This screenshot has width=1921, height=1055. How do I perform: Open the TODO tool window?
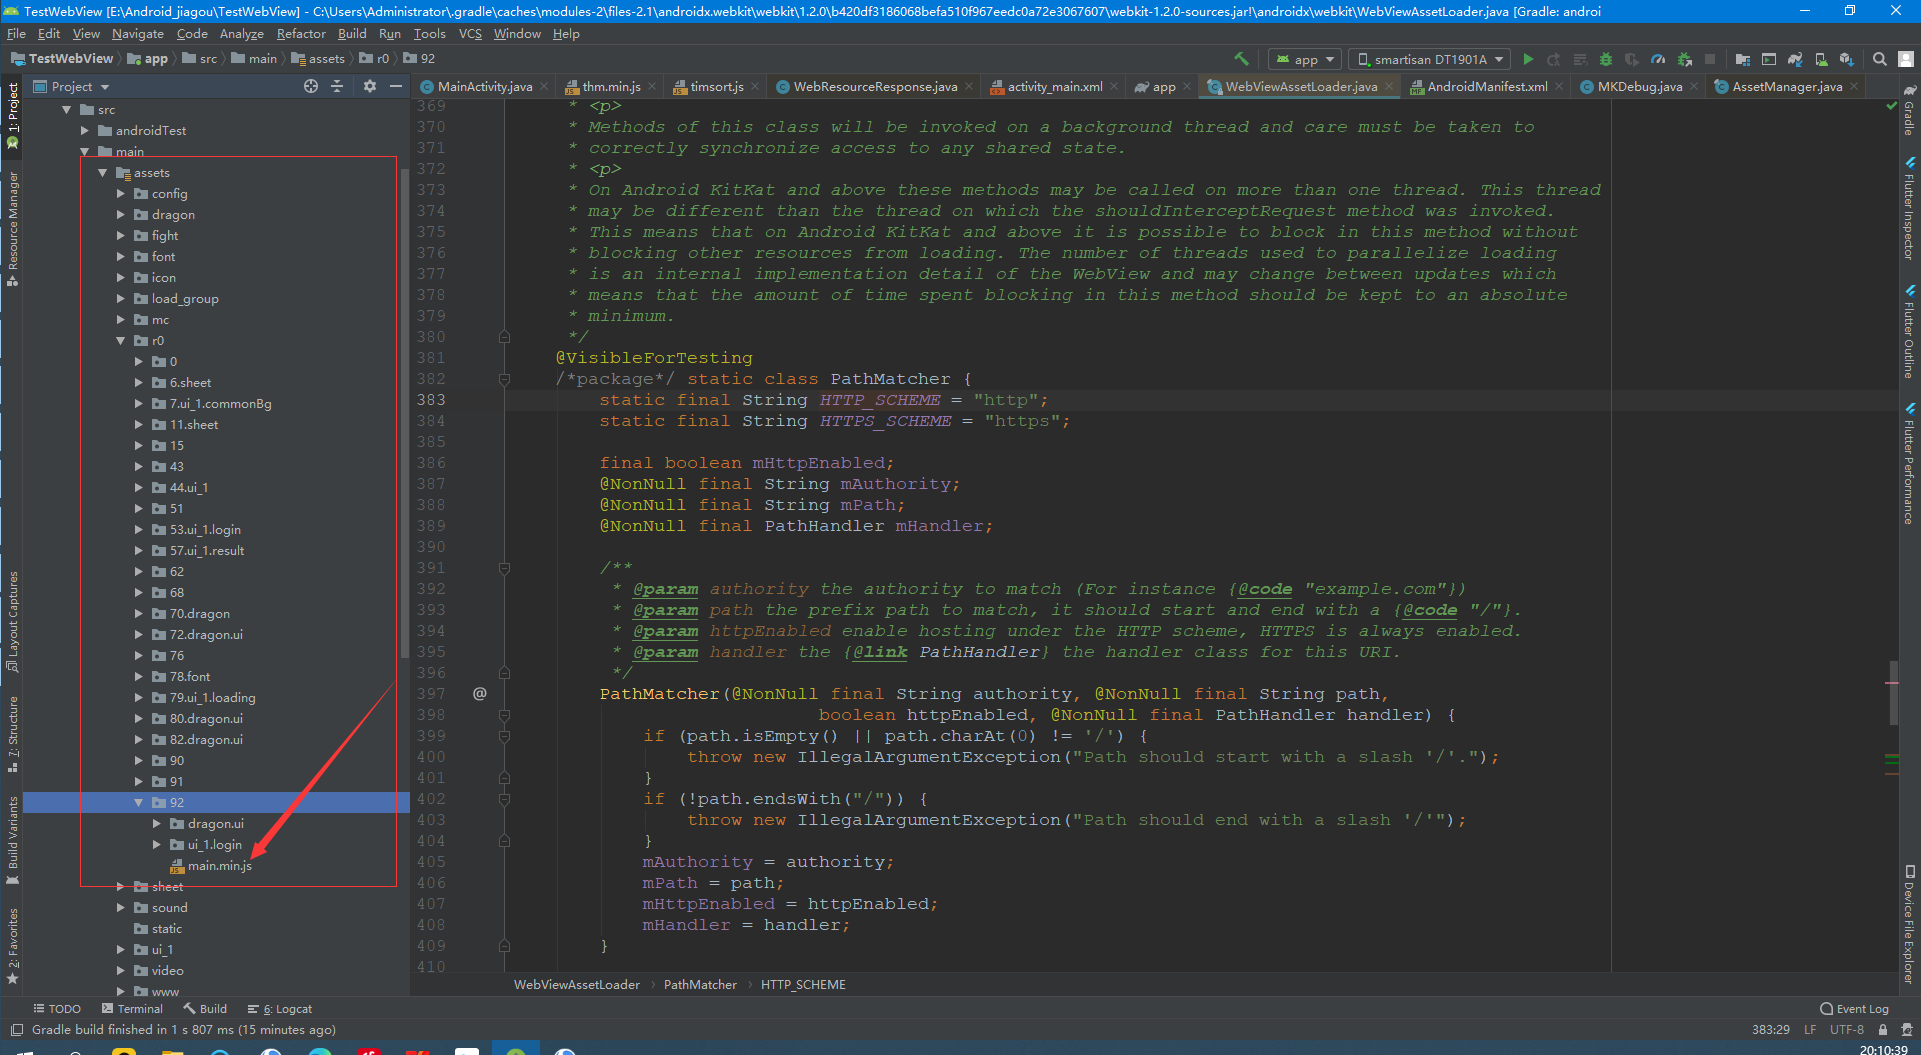pos(57,1008)
